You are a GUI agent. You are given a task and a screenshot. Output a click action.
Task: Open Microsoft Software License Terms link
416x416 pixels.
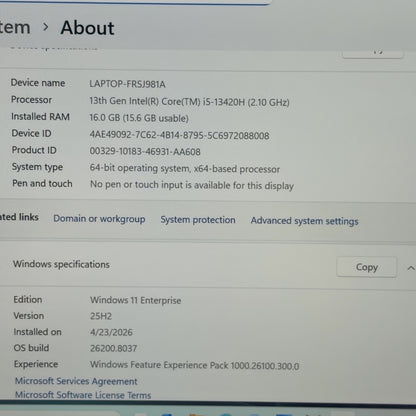coord(83,395)
